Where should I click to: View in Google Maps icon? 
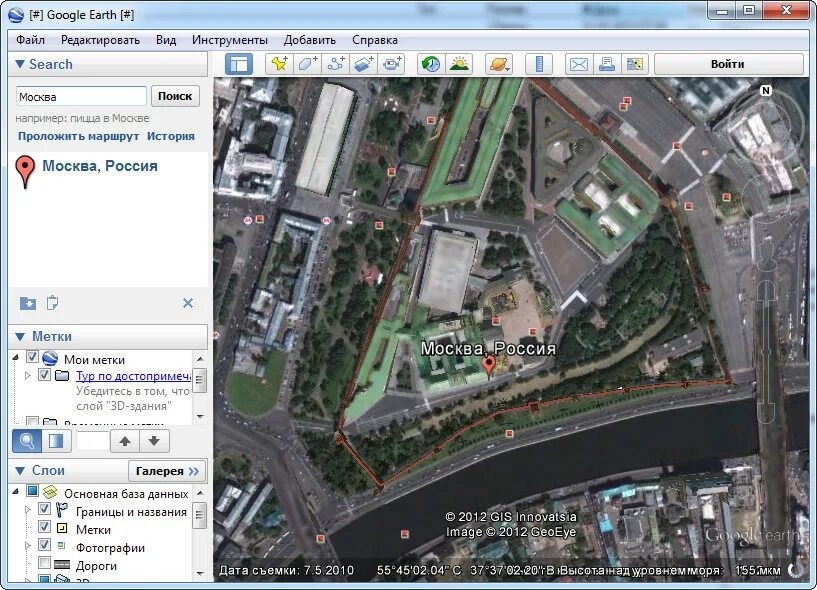tap(635, 64)
